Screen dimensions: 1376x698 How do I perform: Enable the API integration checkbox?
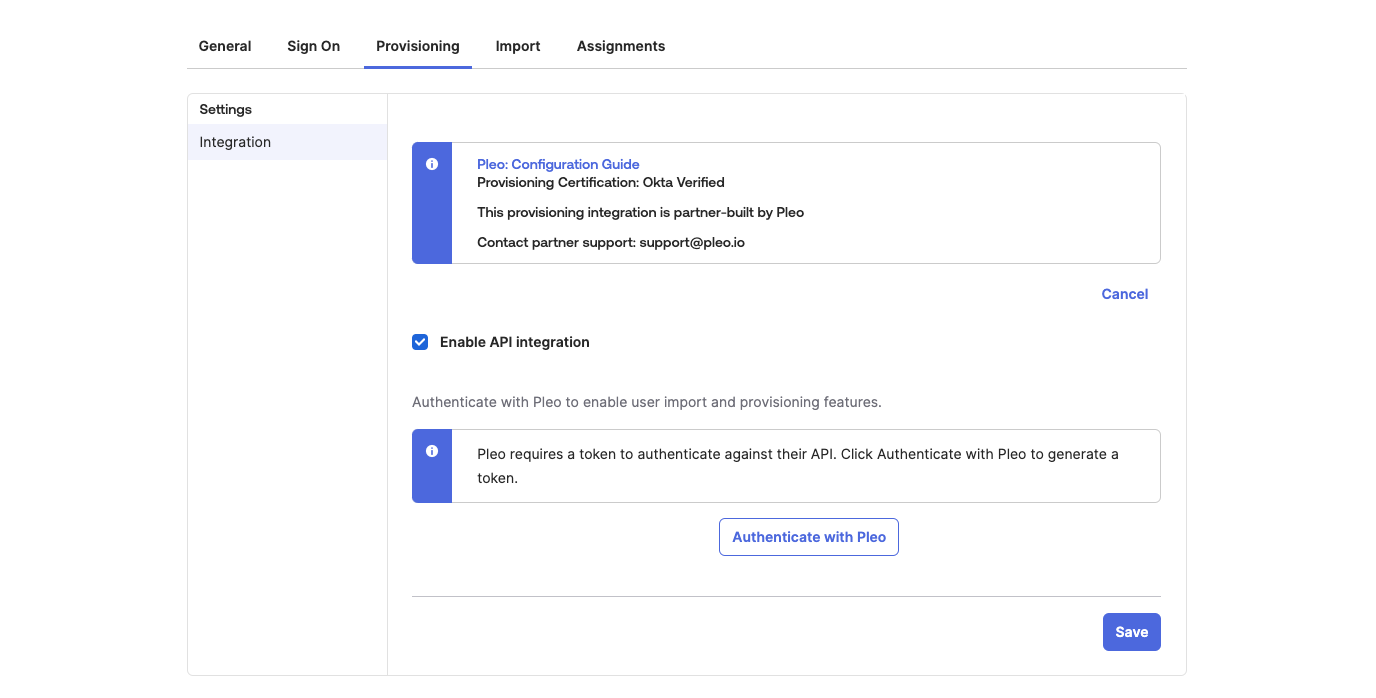(420, 341)
